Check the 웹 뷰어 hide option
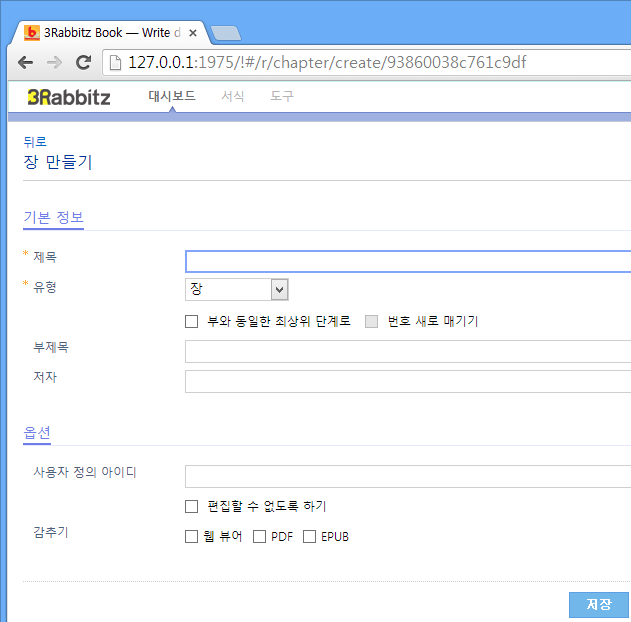The height and width of the screenshot is (622, 631). [x=192, y=537]
